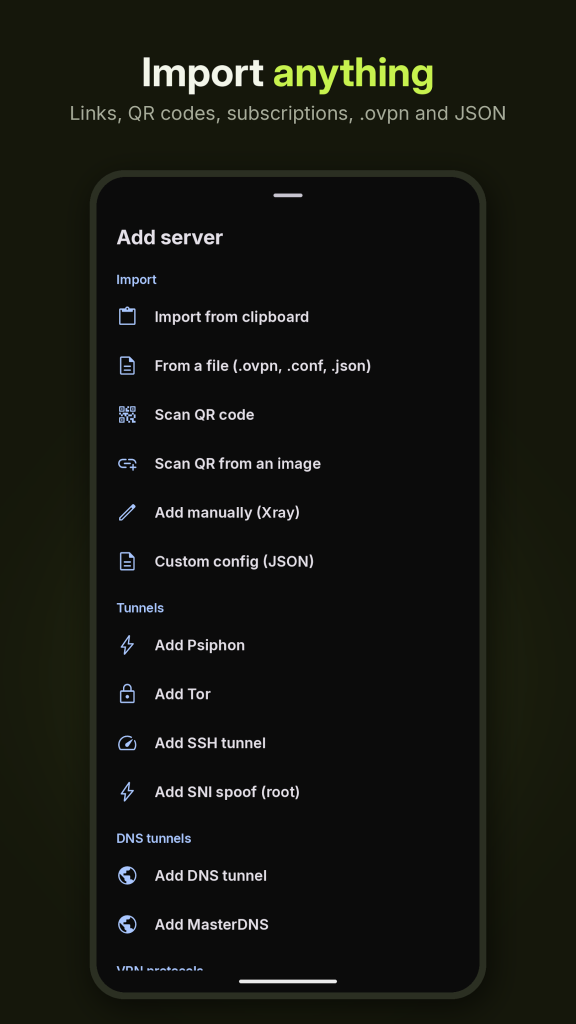Choose Add manually (Xray)

point(288,513)
